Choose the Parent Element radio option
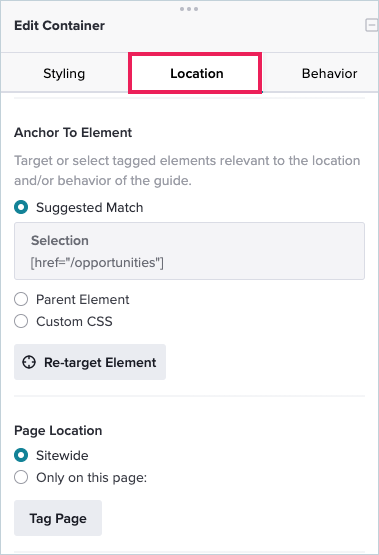The width and height of the screenshot is (379, 555). 21,299
